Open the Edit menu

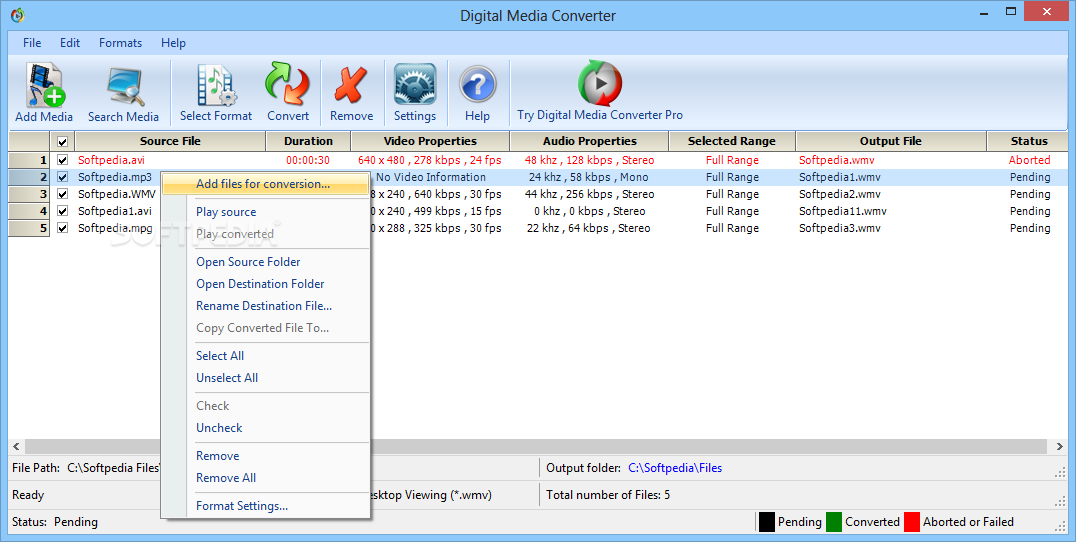tap(70, 43)
